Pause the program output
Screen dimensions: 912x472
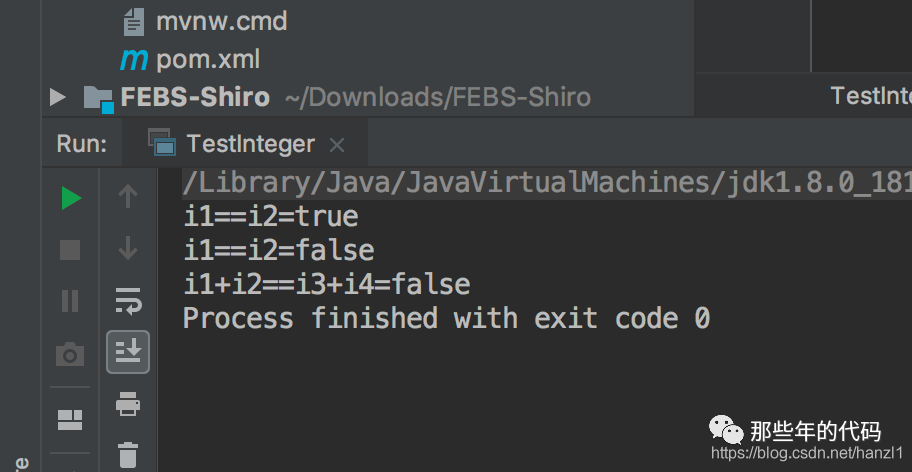70,301
